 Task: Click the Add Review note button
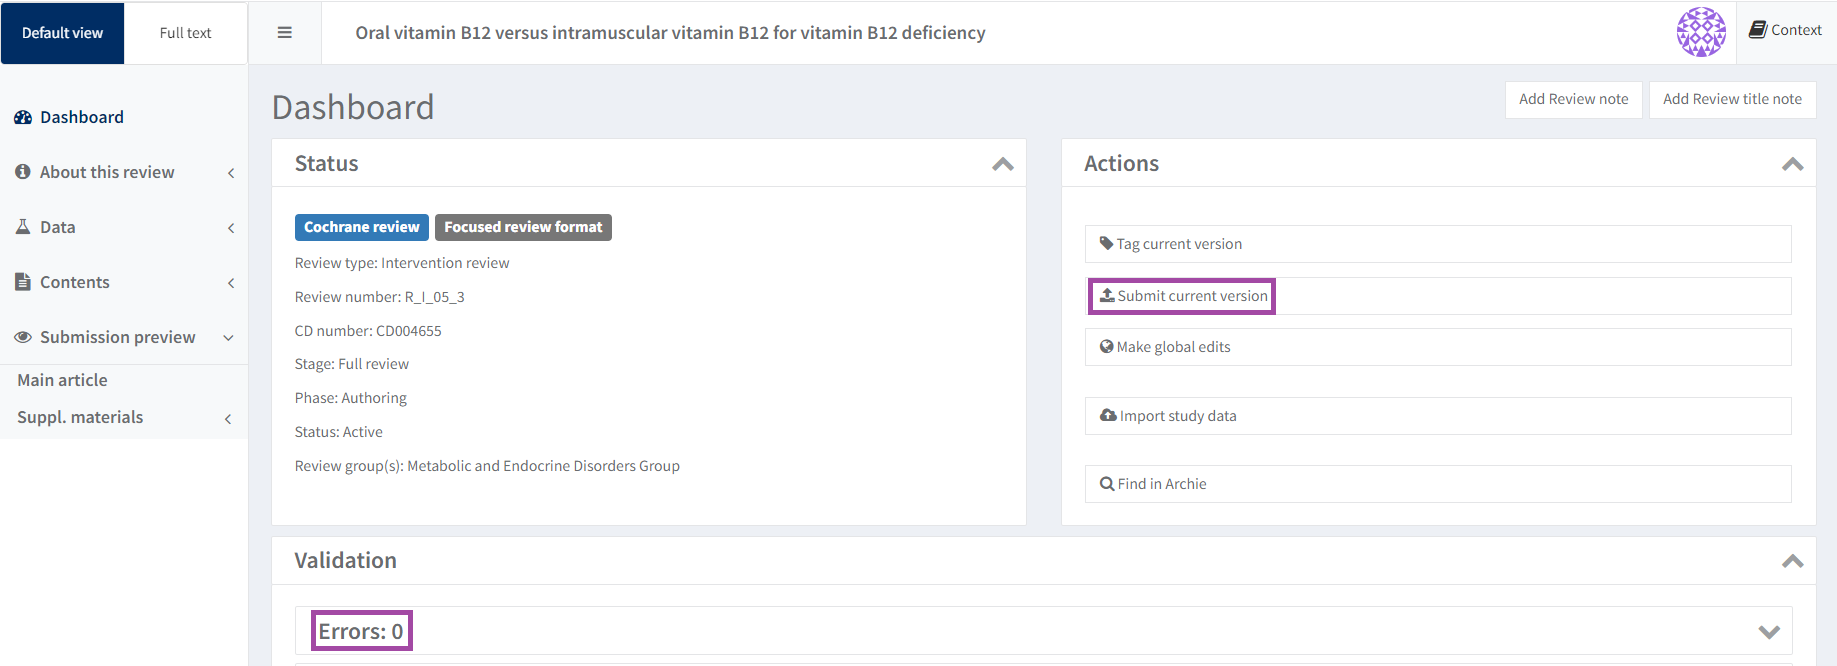pyautogui.click(x=1573, y=99)
